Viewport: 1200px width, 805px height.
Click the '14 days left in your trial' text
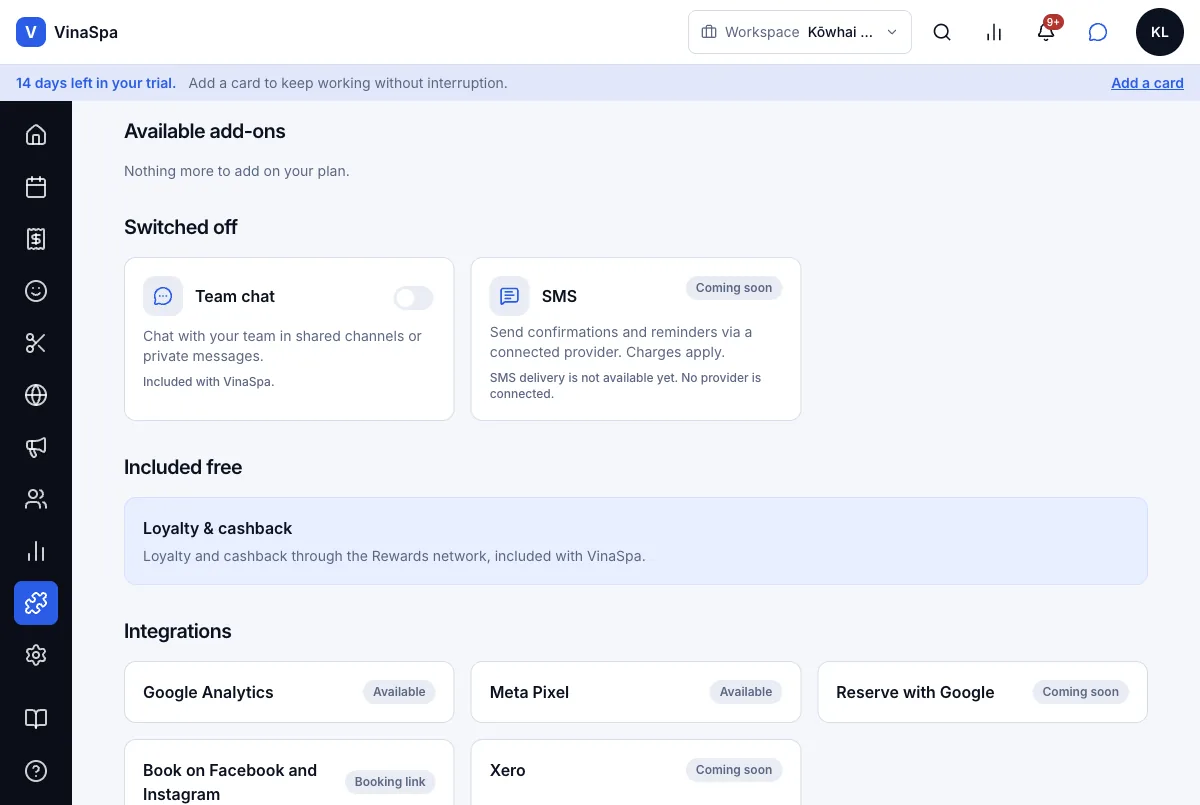coord(96,83)
